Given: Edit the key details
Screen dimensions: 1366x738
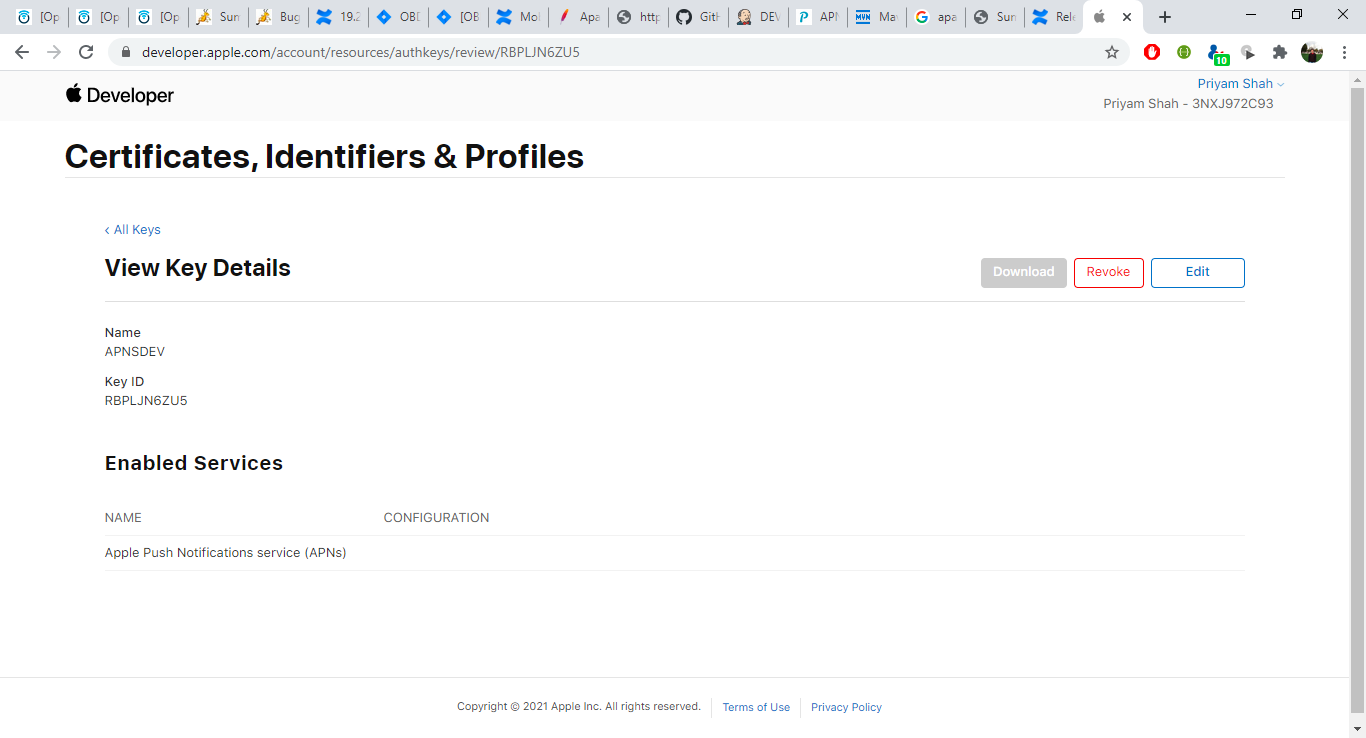Looking at the screenshot, I should click(1197, 272).
